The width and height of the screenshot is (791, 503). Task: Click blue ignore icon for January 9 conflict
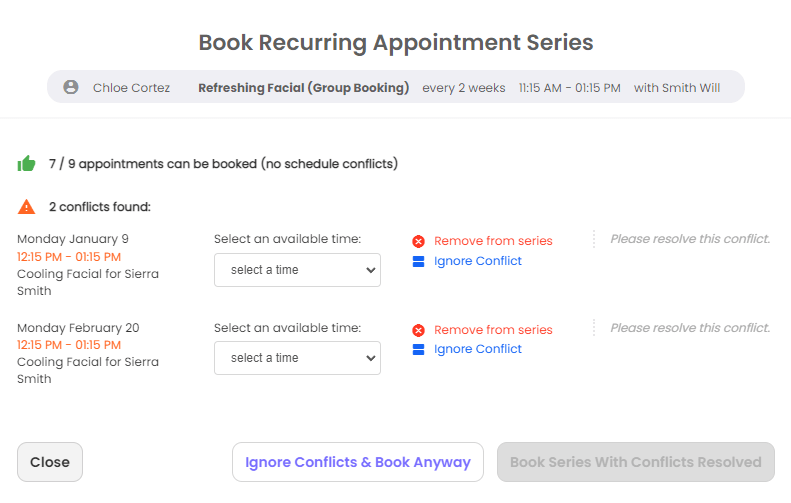coord(418,262)
